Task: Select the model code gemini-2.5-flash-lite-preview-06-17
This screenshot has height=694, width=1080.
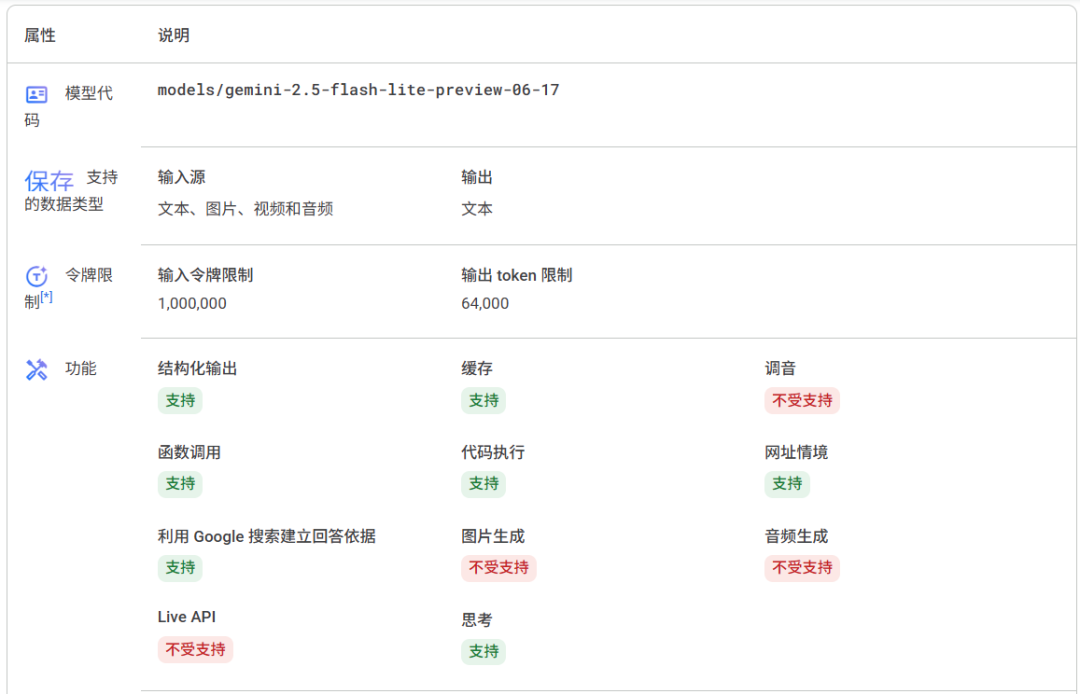Action: click(x=358, y=90)
